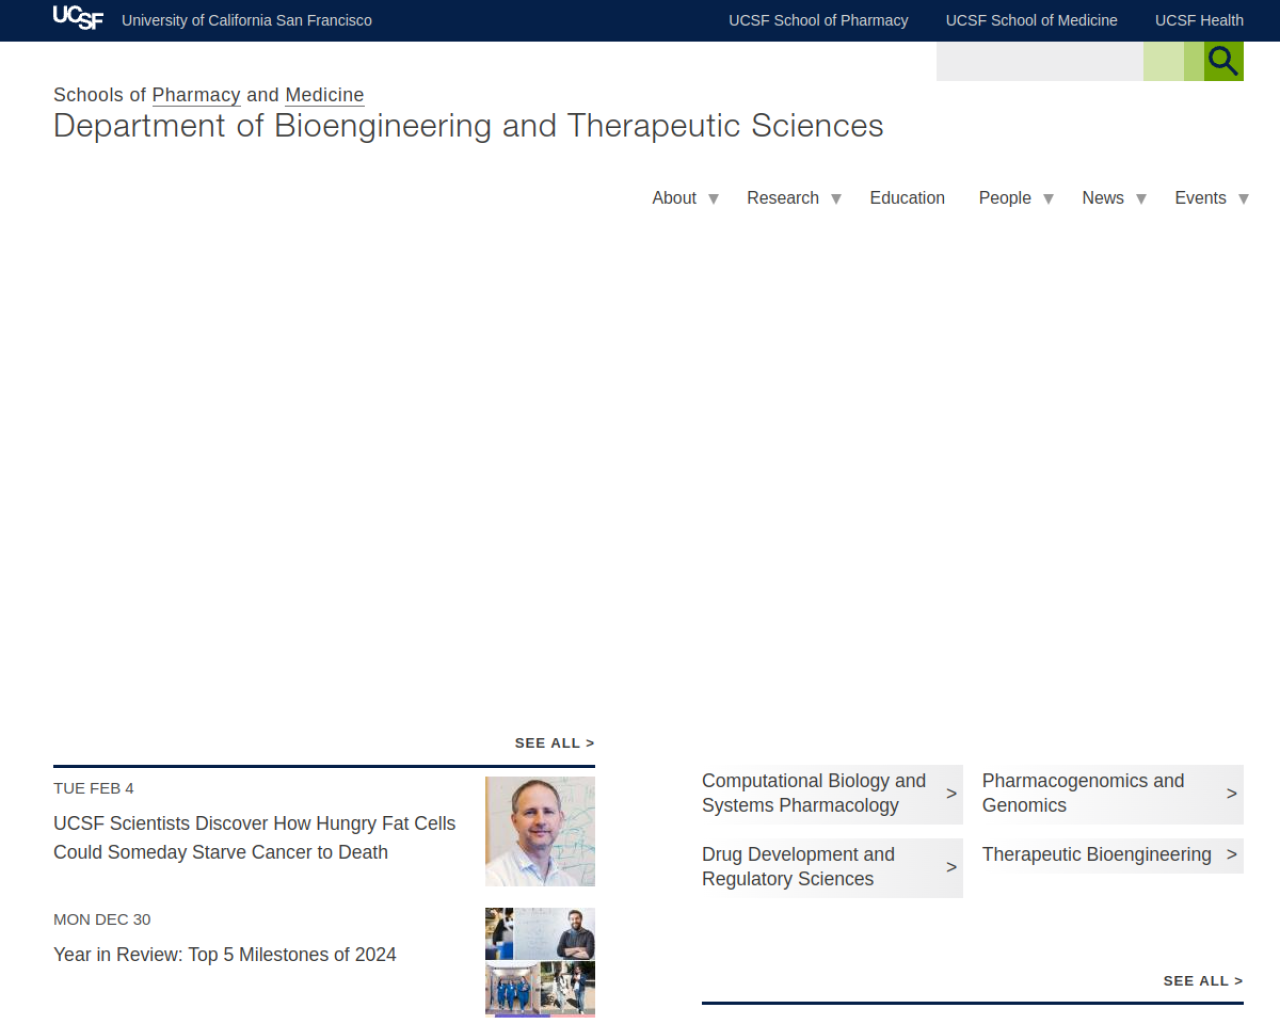Follow the Medicine link in the header
Viewport: 1280px width, 1024px height.
pyautogui.click(x=324, y=95)
